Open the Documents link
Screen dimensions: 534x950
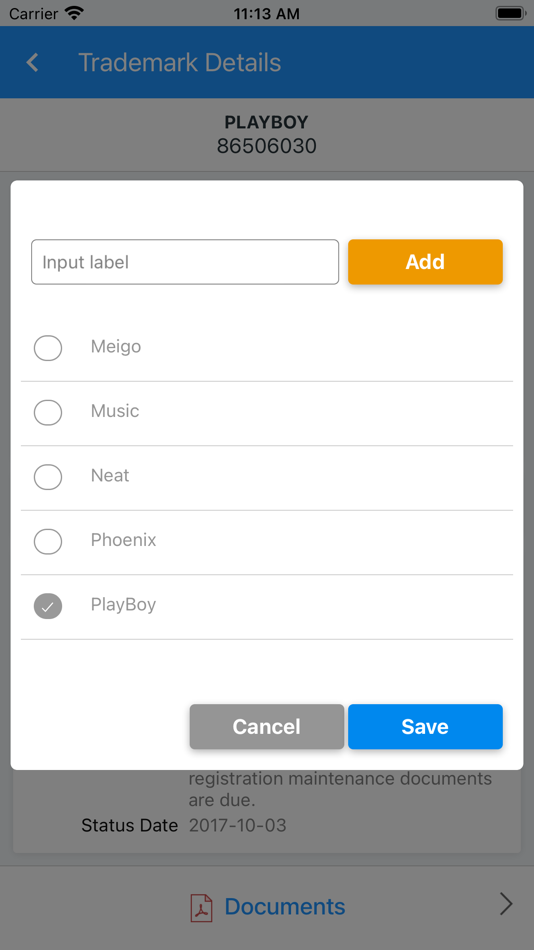pos(285,906)
